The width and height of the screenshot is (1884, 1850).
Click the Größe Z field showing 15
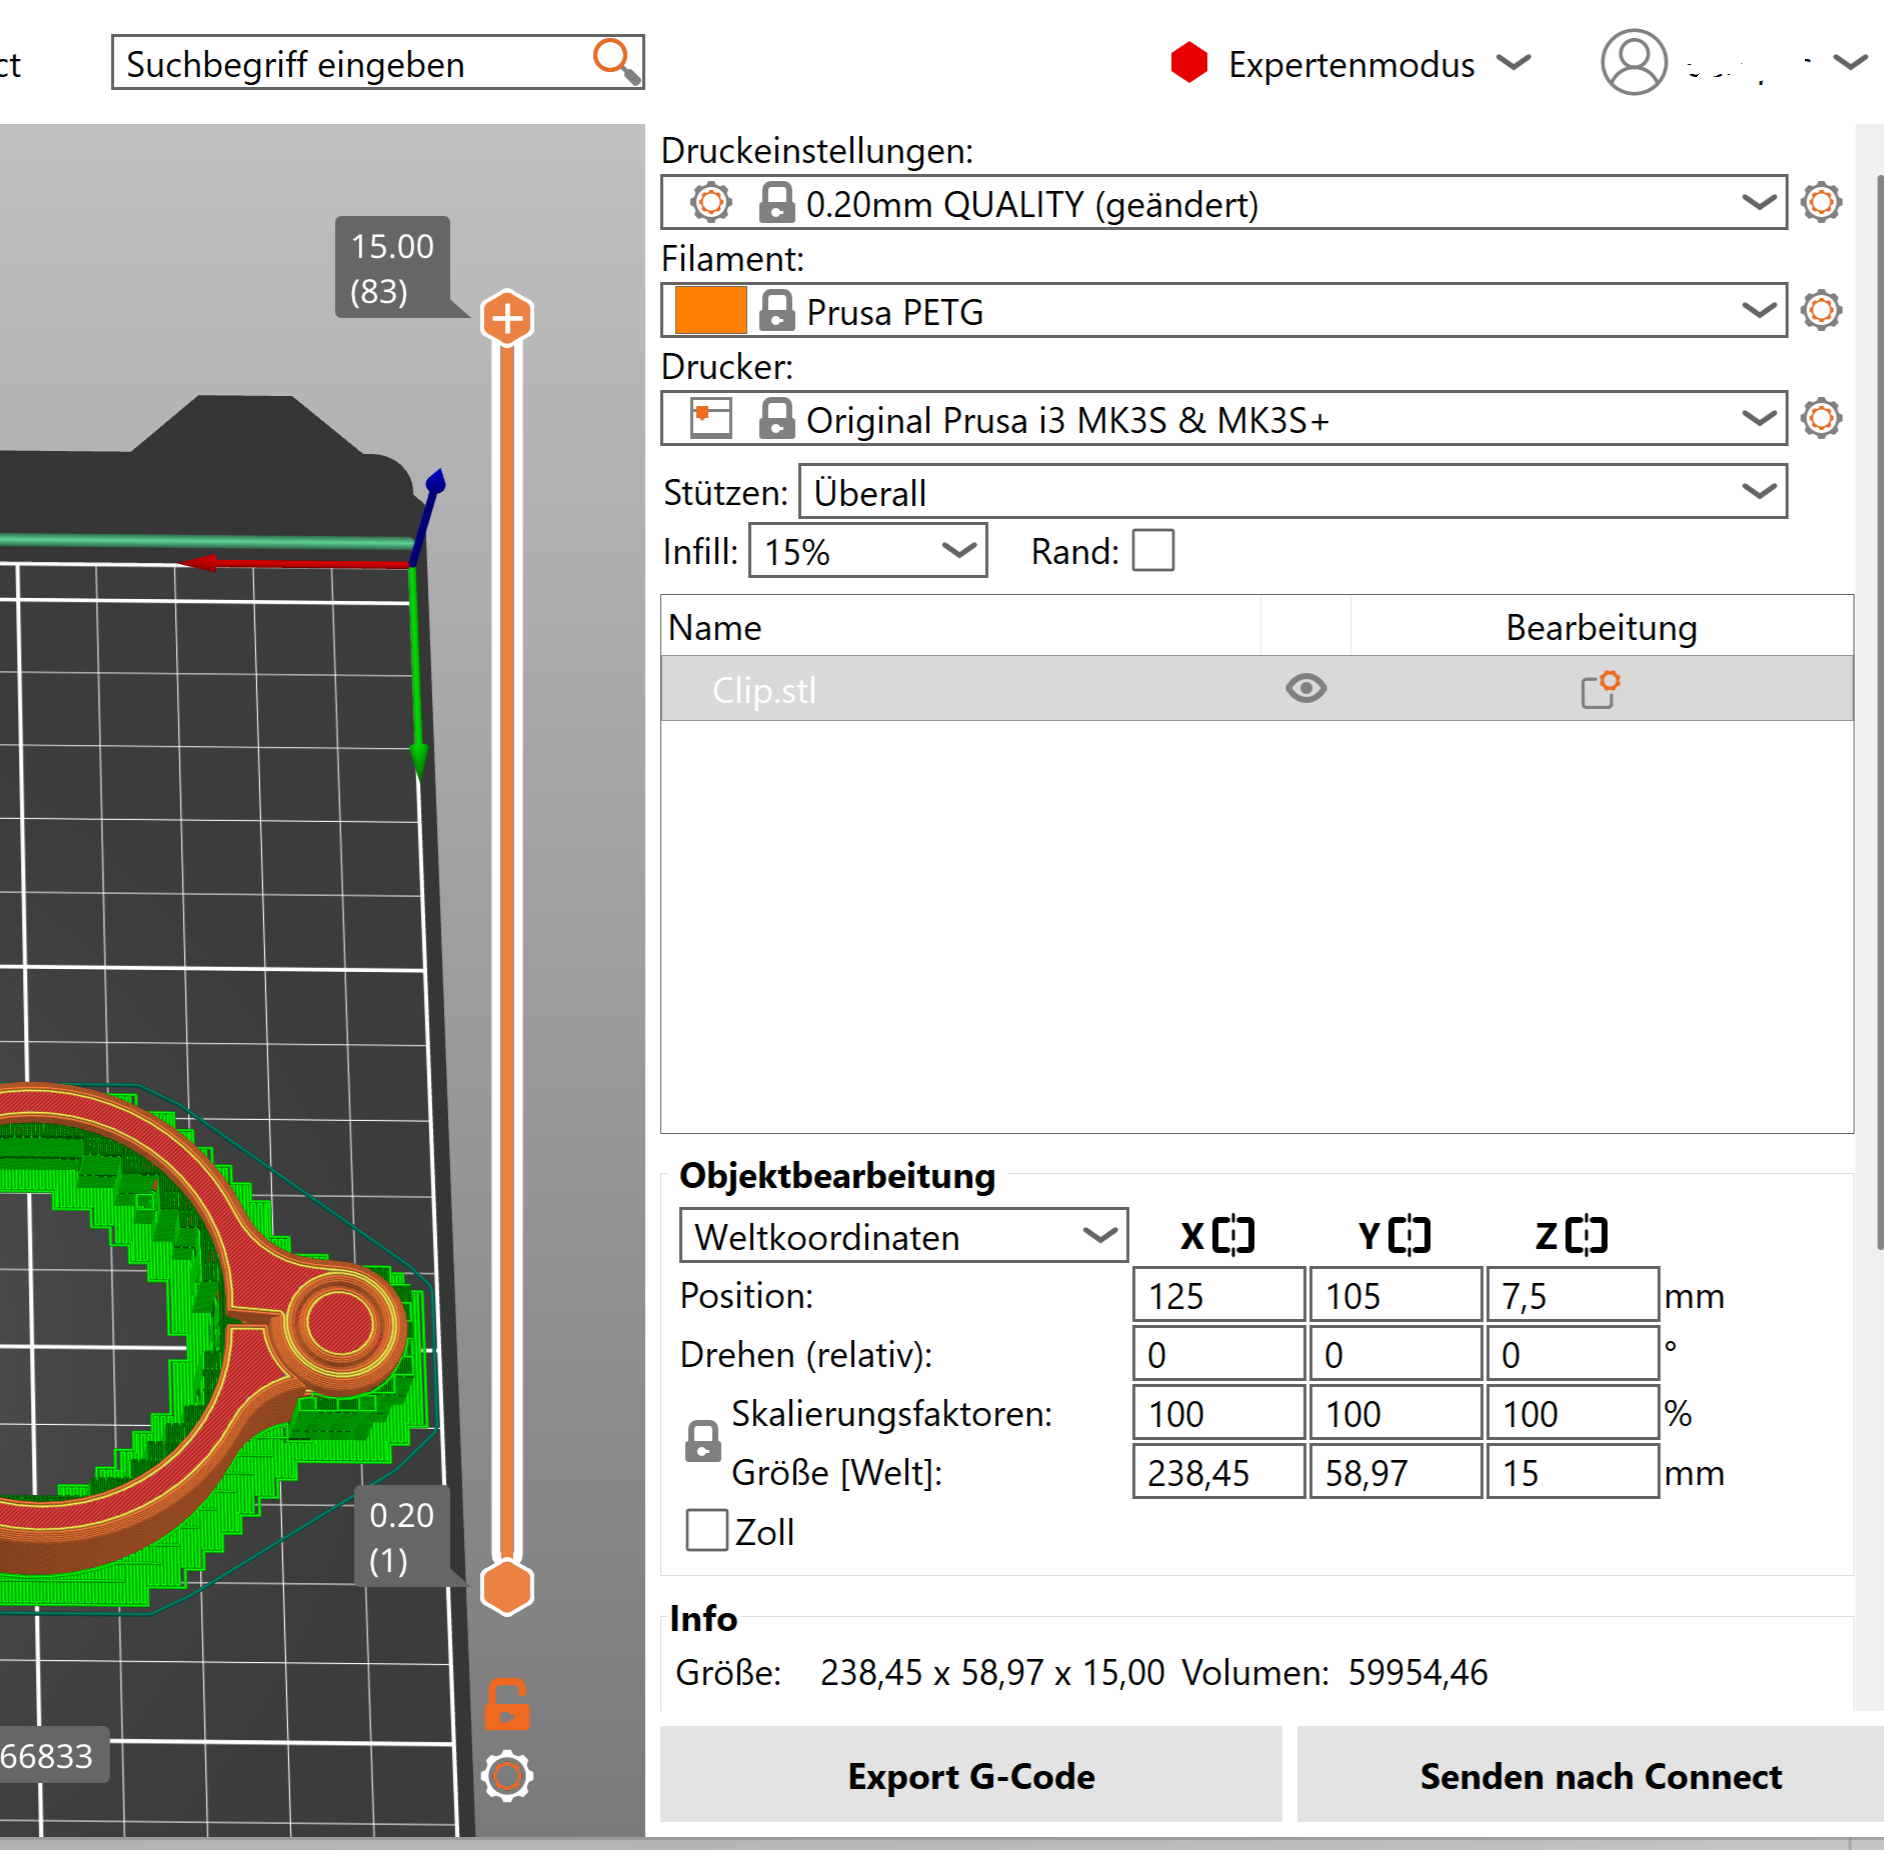pos(1573,1472)
